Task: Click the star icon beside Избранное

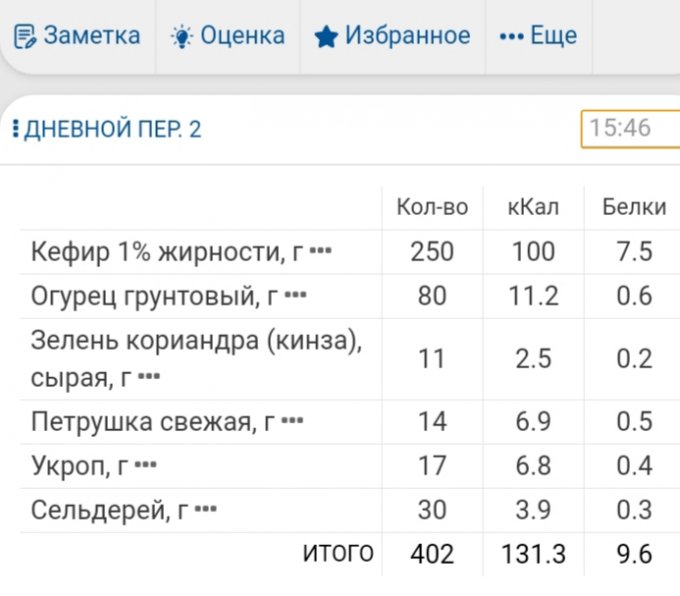Action: 326,37
